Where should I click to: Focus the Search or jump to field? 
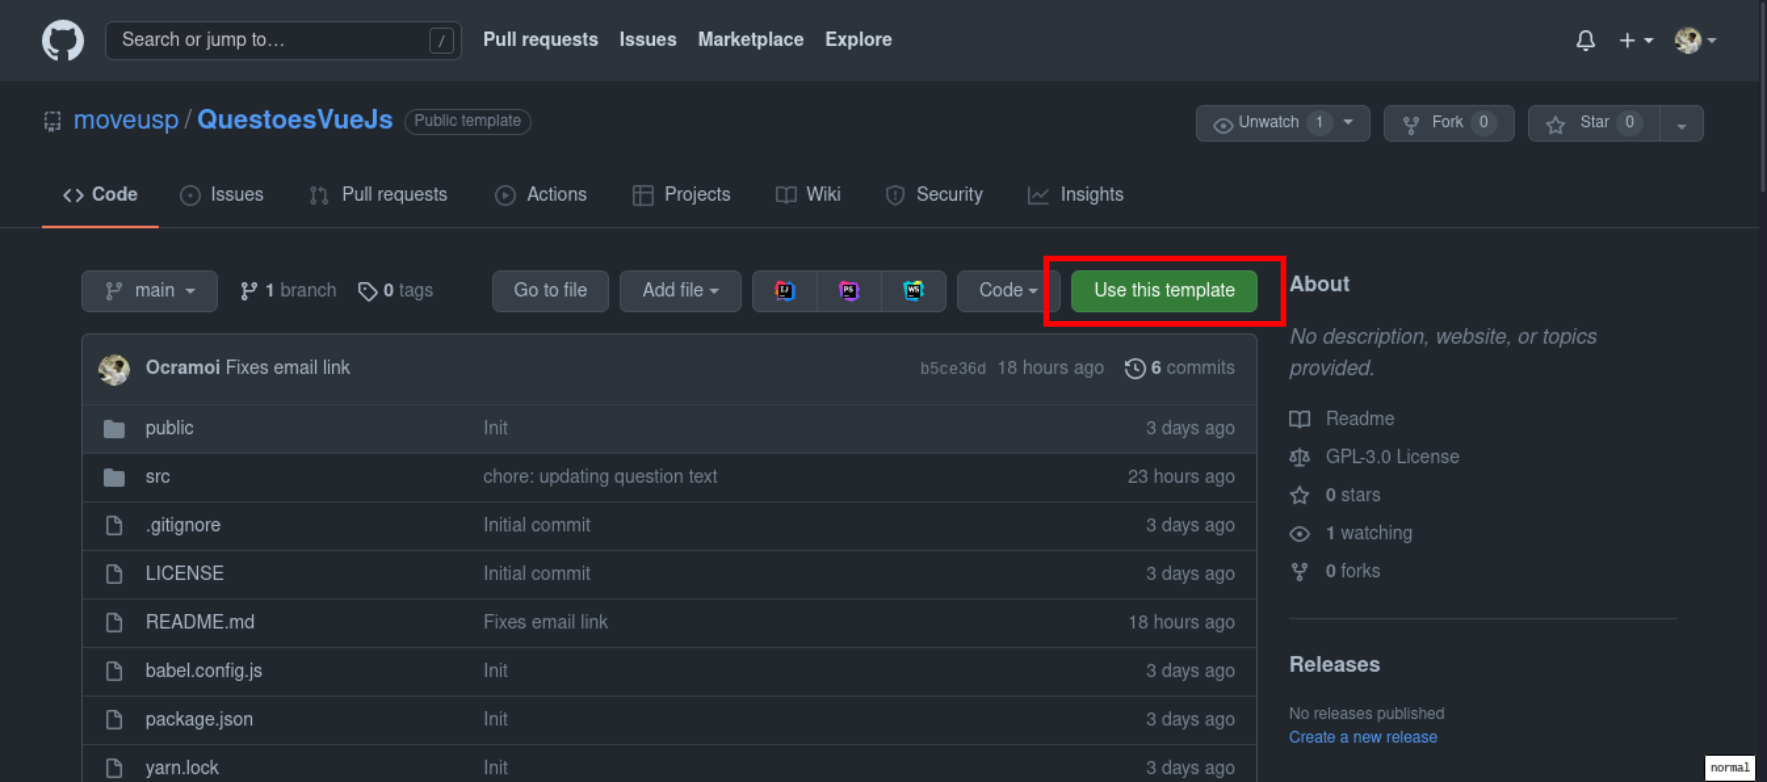pyautogui.click(x=283, y=40)
